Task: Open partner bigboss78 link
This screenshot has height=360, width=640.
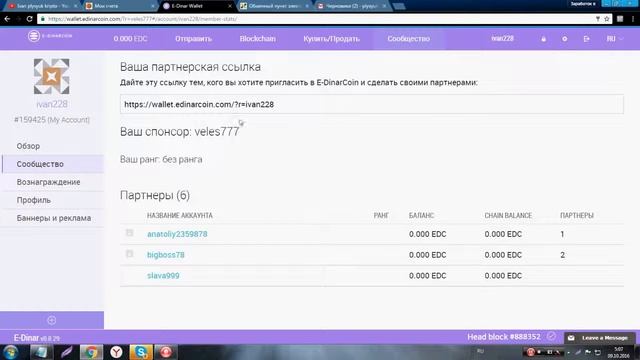Action: point(166,255)
